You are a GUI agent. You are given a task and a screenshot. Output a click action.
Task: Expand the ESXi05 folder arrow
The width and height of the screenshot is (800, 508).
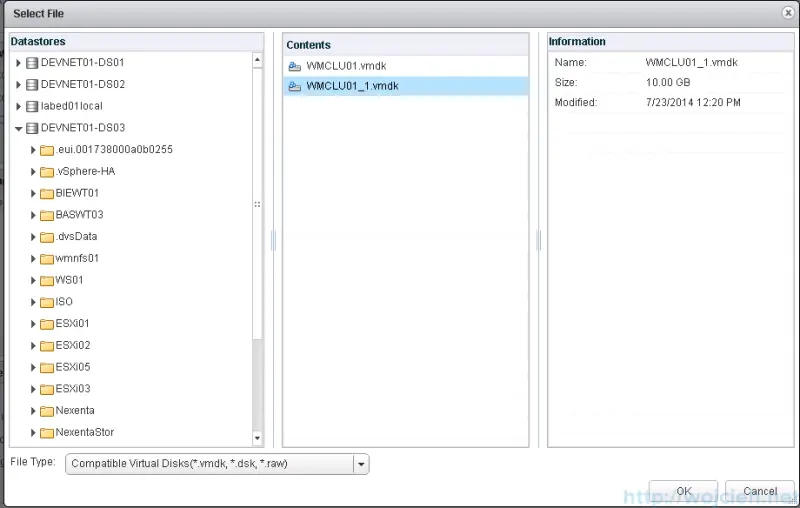click(33, 368)
